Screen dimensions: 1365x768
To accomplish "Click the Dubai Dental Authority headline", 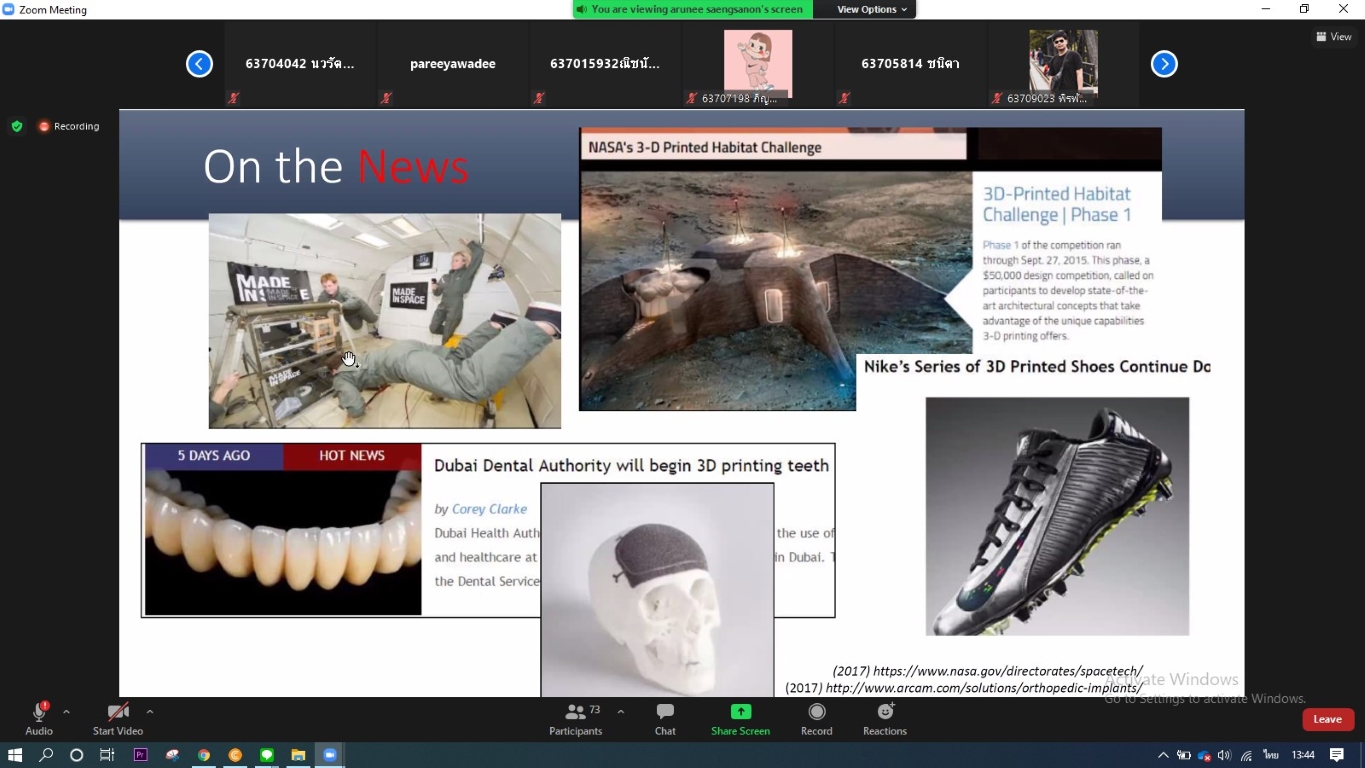I will [x=631, y=465].
